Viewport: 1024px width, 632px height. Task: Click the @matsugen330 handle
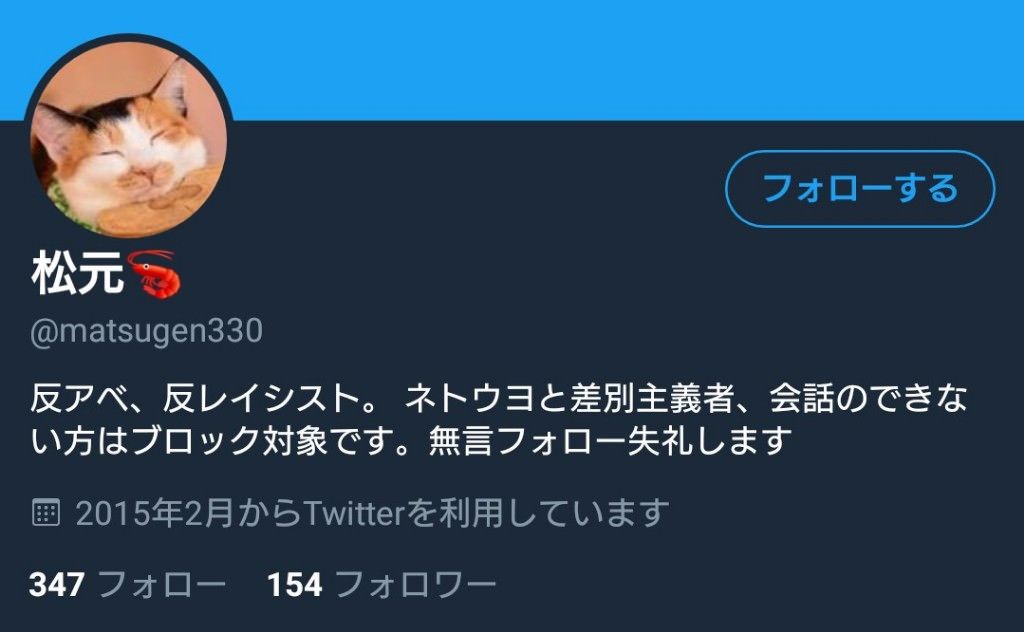click(x=146, y=331)
